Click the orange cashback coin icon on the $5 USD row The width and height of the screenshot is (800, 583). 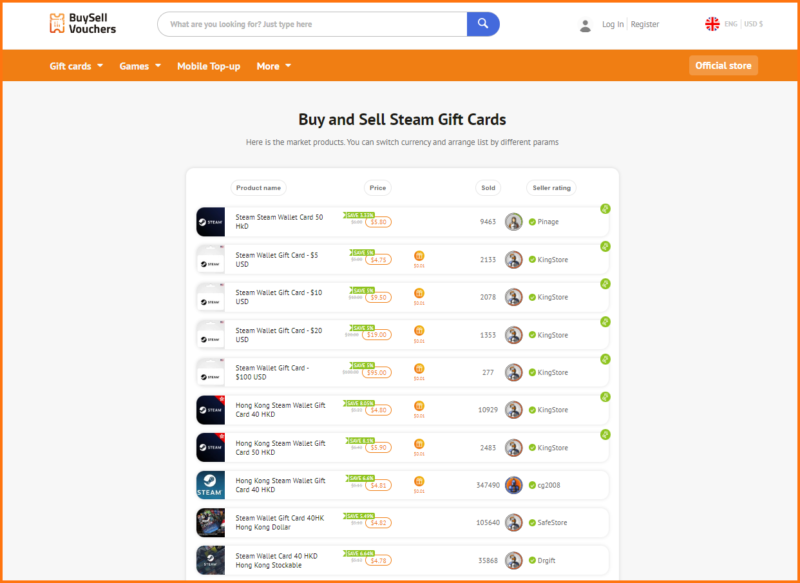pyautogui.click(x=419, y=258)
